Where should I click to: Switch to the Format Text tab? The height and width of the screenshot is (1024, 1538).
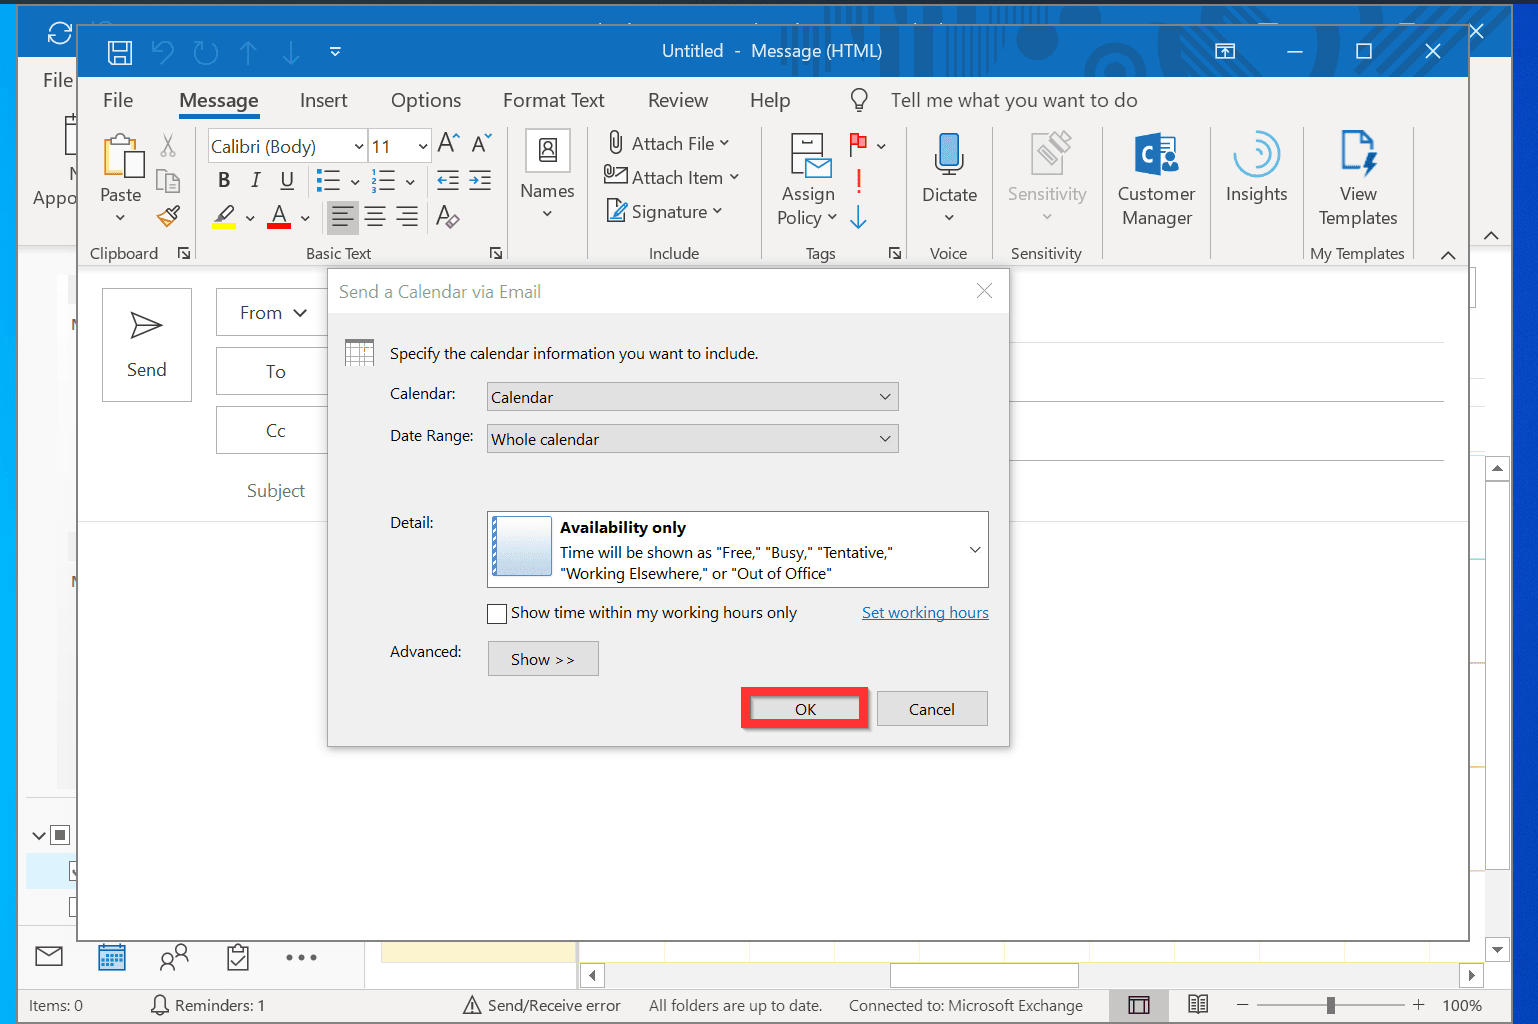coord(553,100)
